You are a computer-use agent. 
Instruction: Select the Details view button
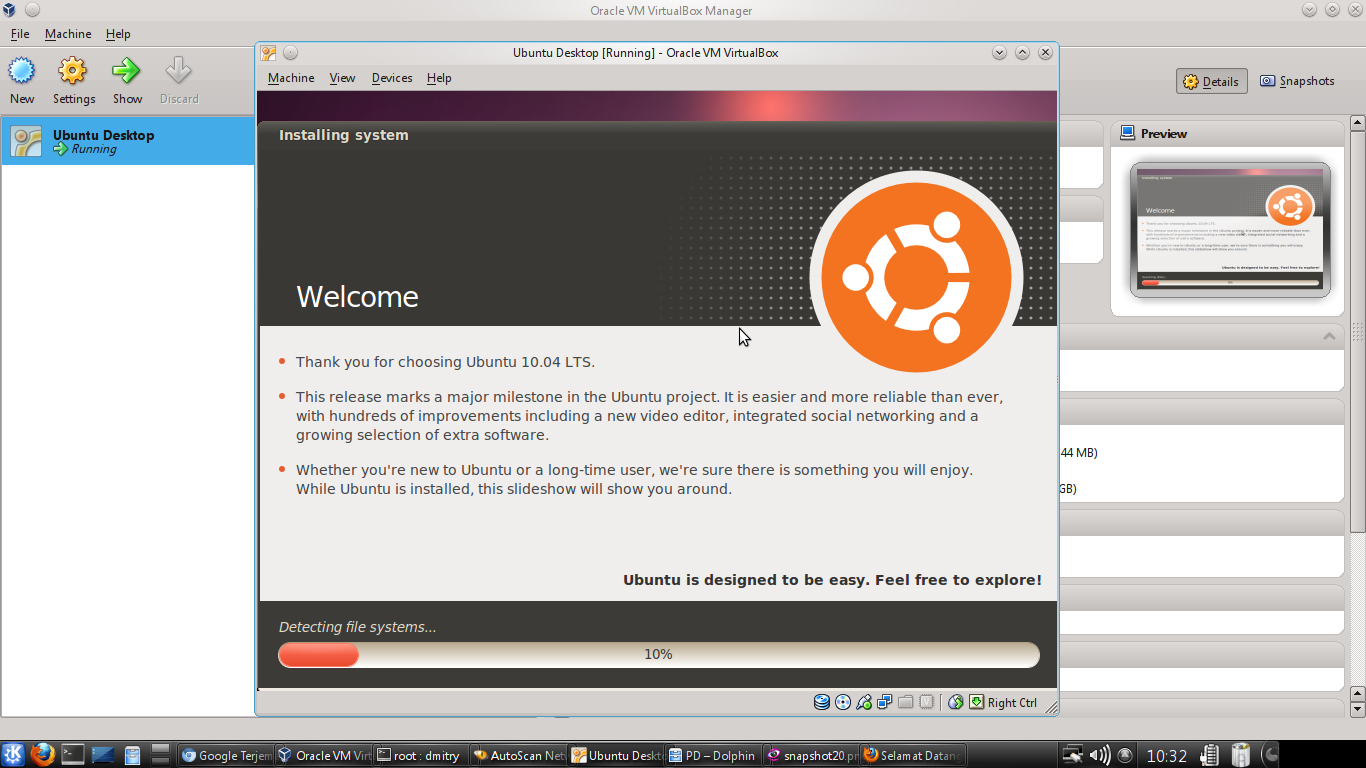tap(1211, 82)
